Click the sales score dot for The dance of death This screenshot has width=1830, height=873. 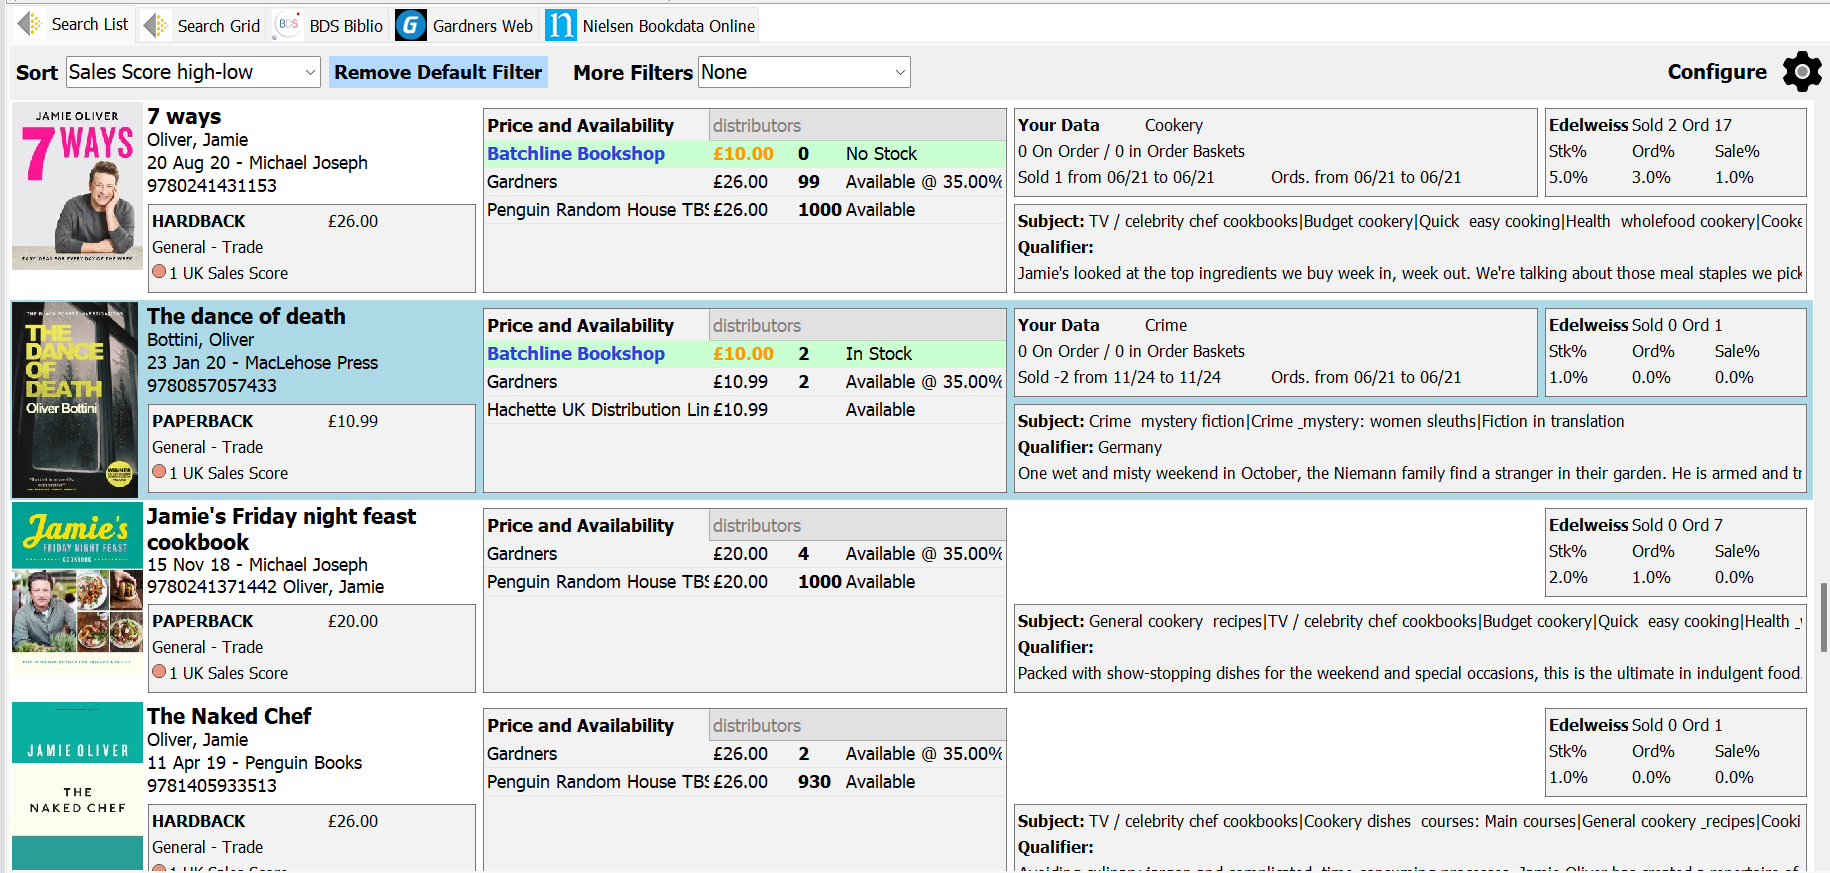(159, 472)
